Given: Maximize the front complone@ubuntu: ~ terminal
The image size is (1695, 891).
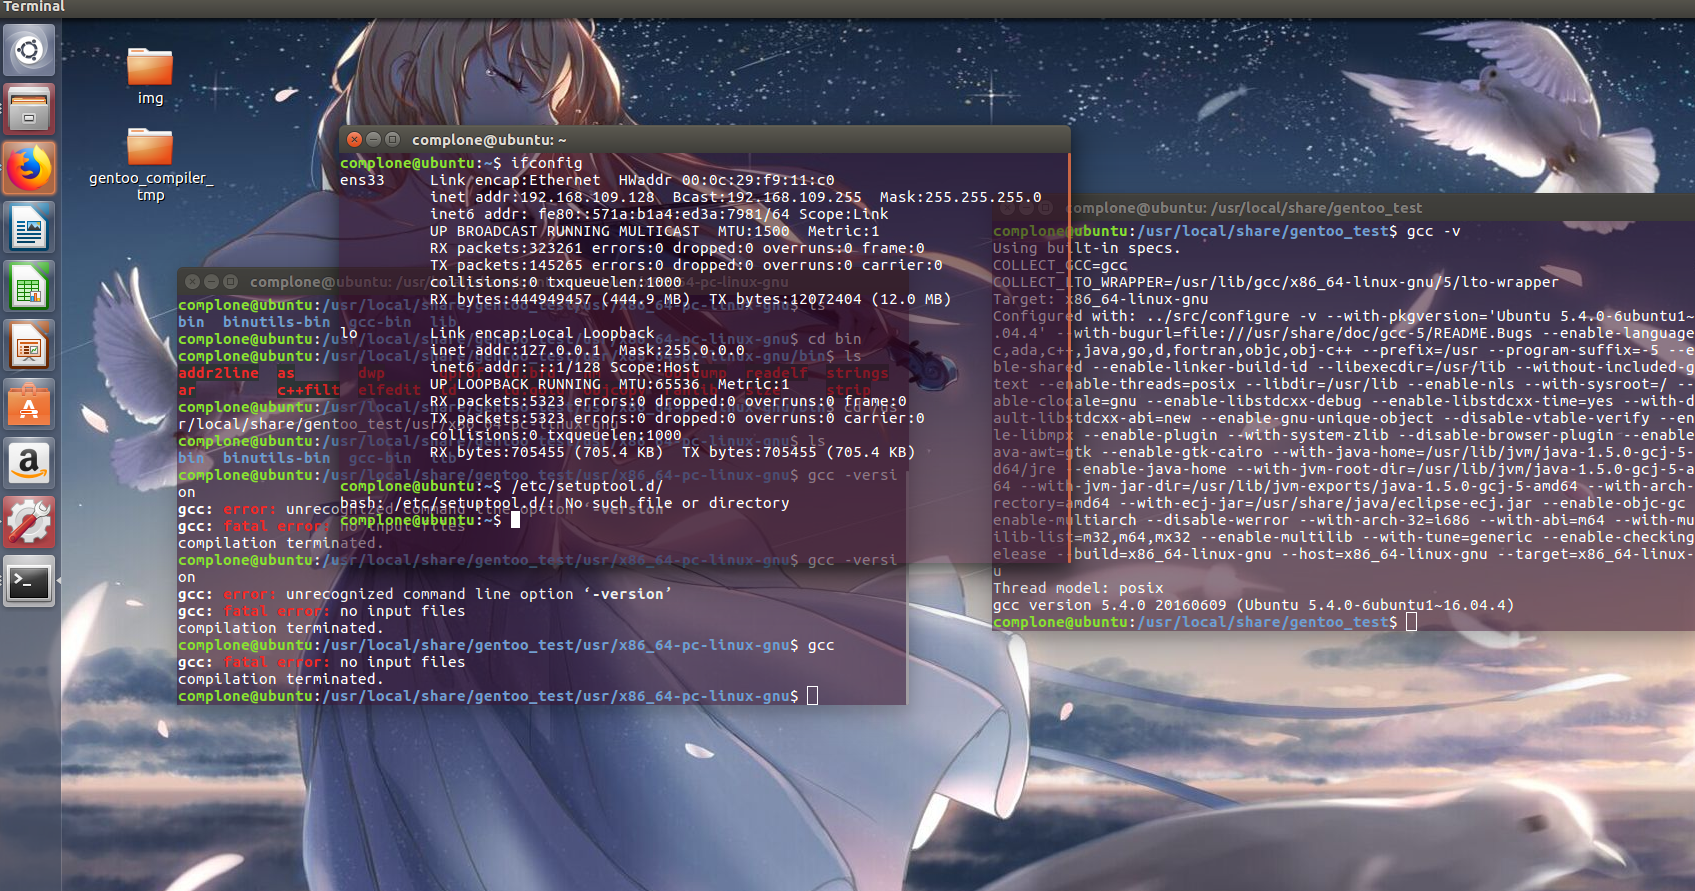Looking at the screenshot, I should tap(392, 140).
